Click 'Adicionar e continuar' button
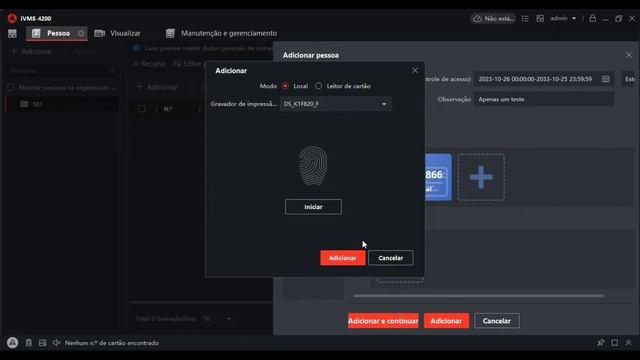640x360 pixels. click(x=383, y=321)
